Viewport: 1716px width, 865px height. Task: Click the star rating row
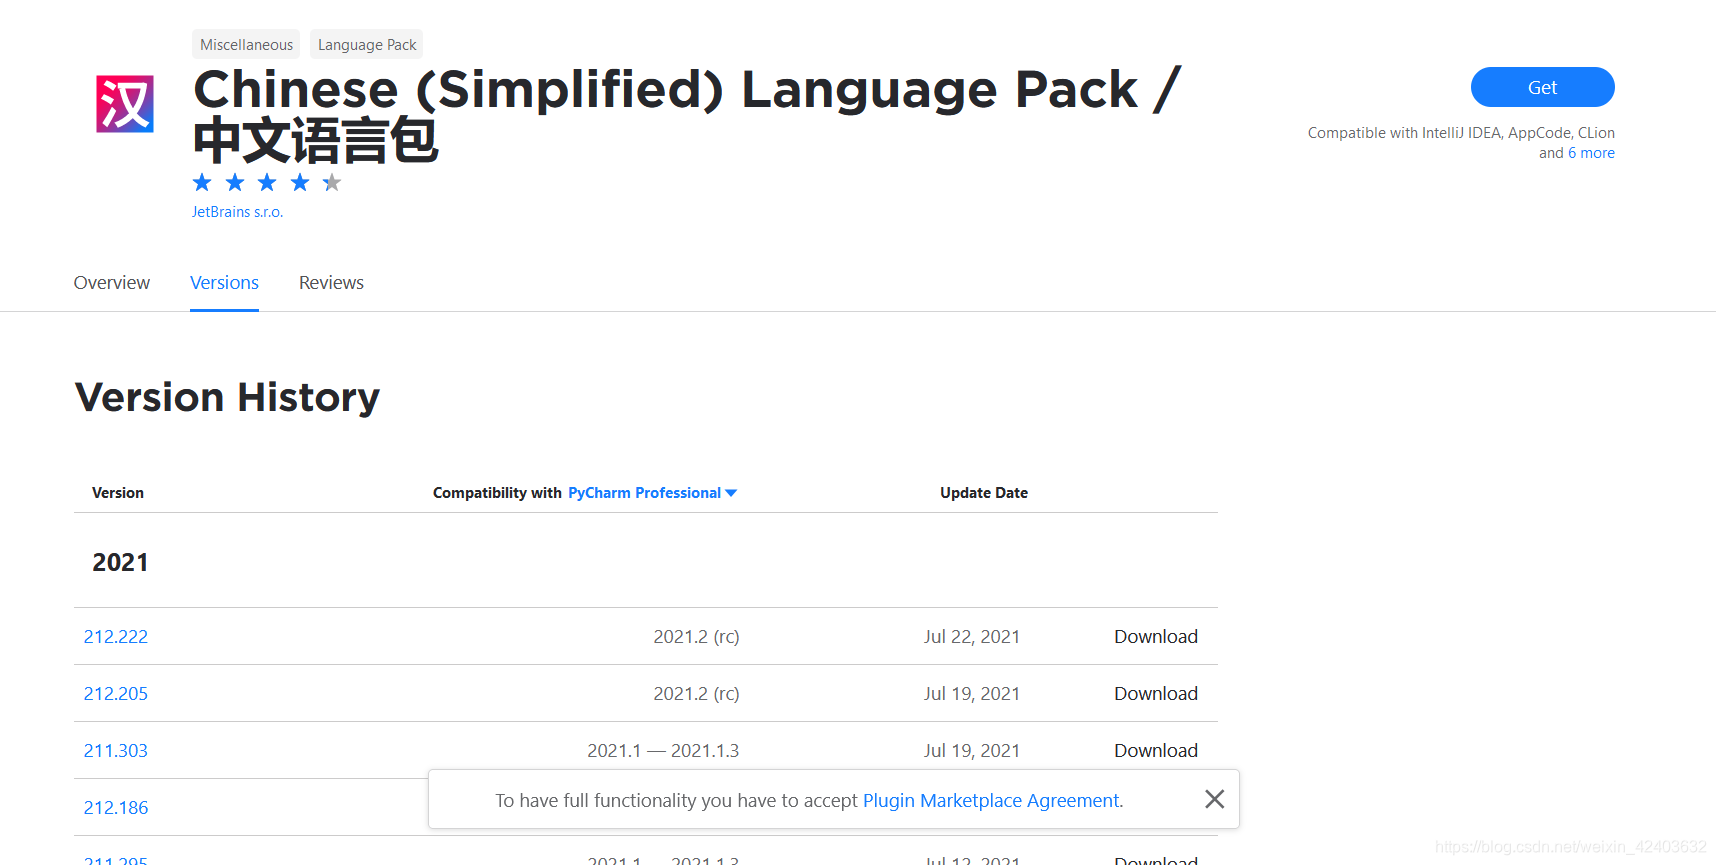(x=267, y=182)
